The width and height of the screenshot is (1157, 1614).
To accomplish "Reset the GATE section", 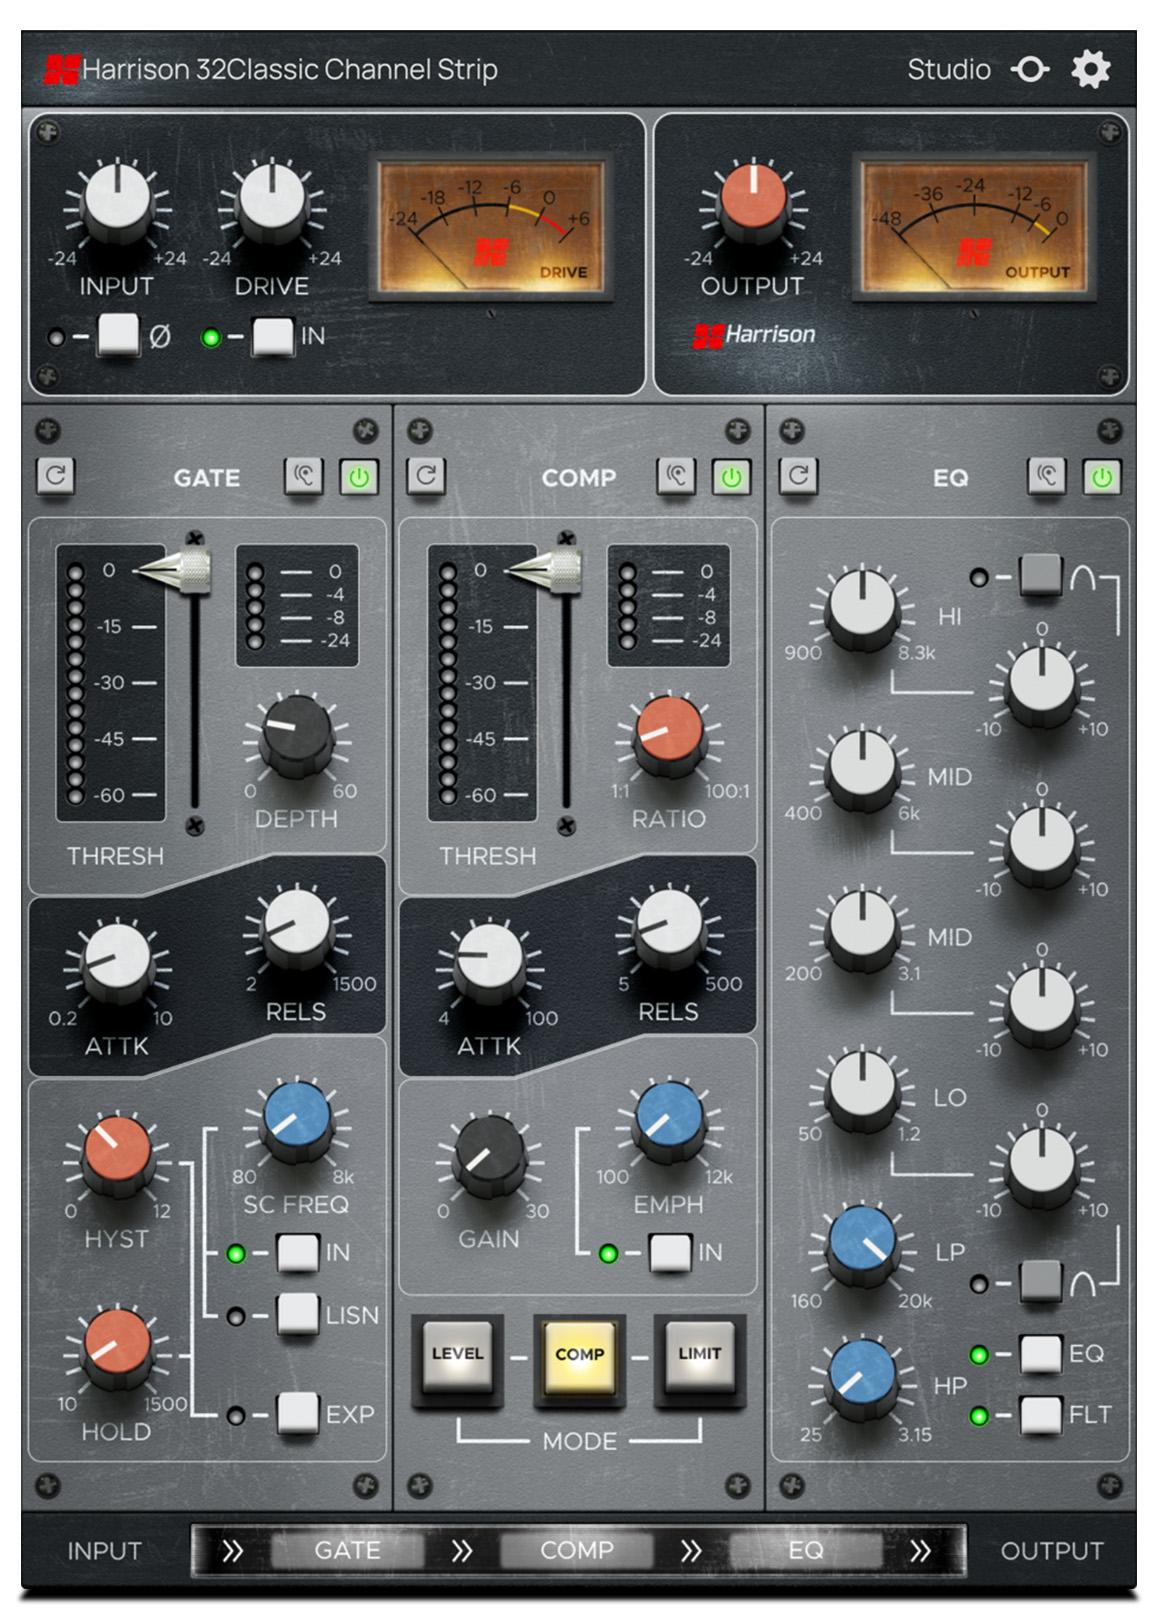I will (56, 475).
